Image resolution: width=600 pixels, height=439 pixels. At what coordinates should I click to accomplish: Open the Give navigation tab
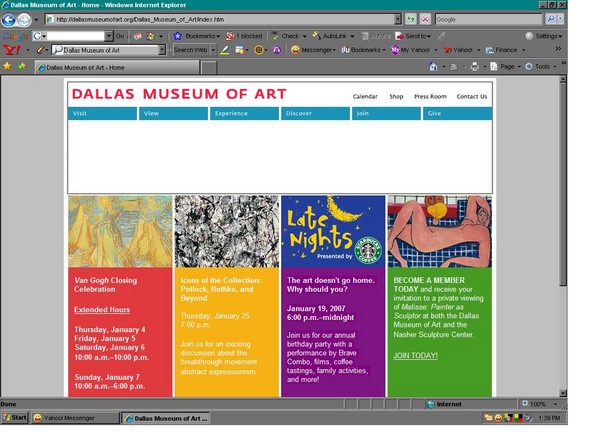coord(457,114)
